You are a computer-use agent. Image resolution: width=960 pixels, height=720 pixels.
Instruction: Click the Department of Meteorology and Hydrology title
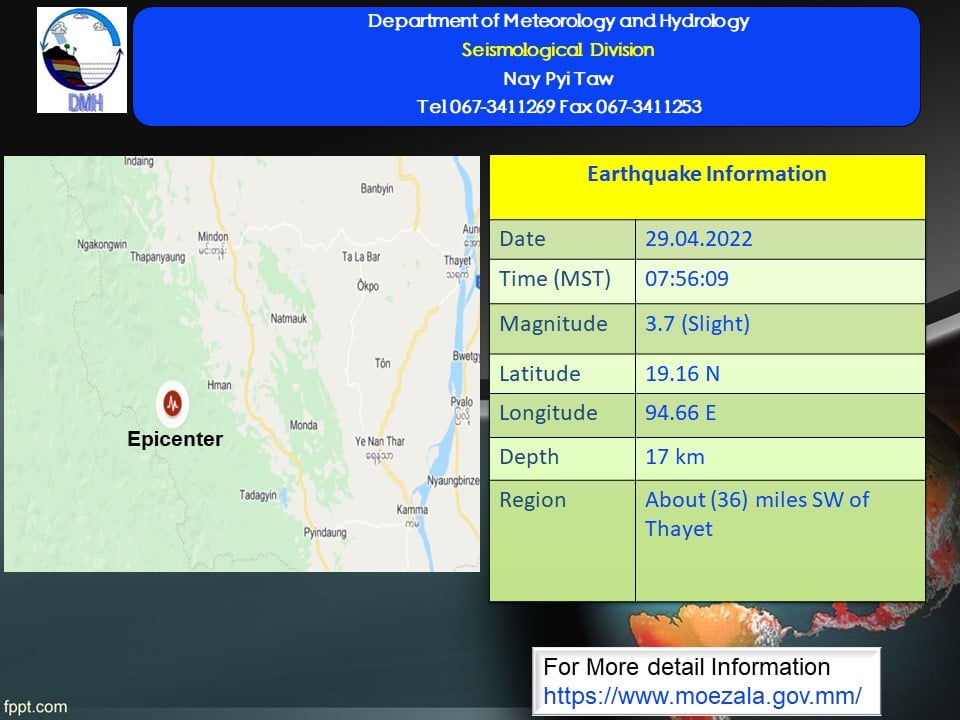558,21
